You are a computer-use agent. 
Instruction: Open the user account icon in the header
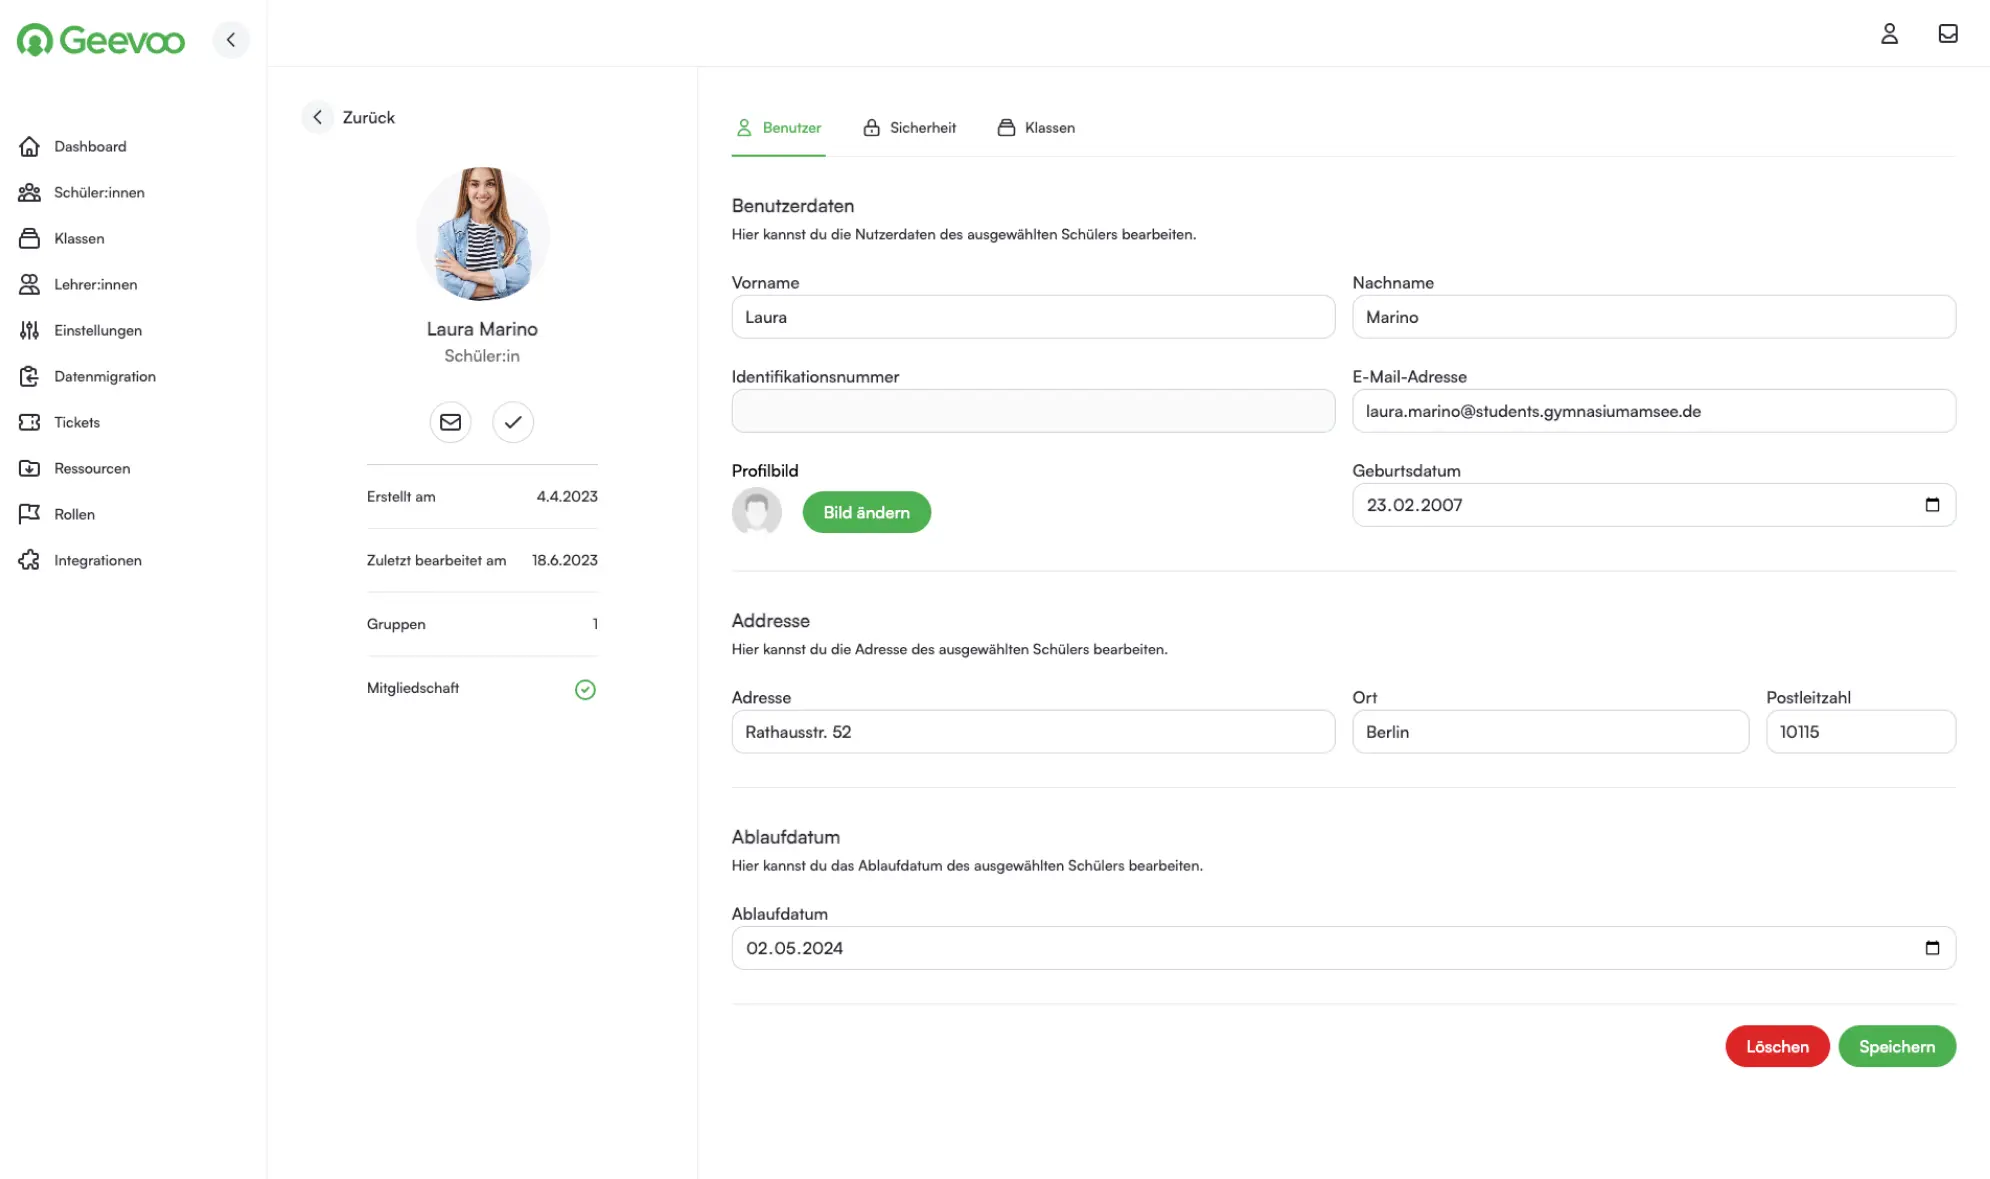point(1889,34)
